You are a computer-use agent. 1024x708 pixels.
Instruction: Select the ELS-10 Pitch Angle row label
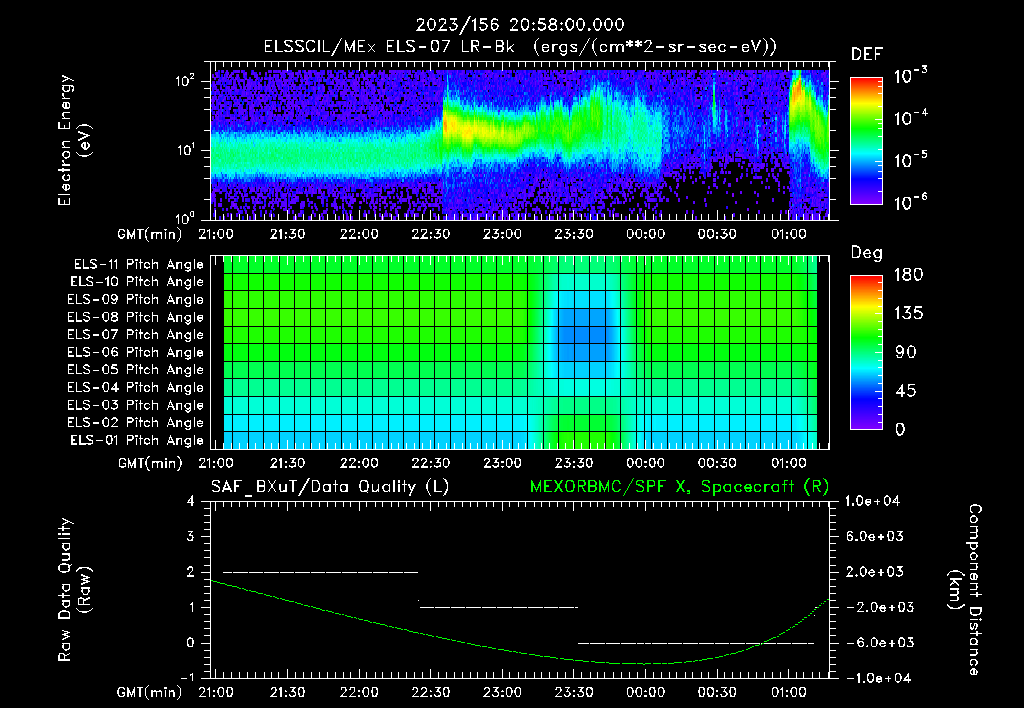pos(137,282)
